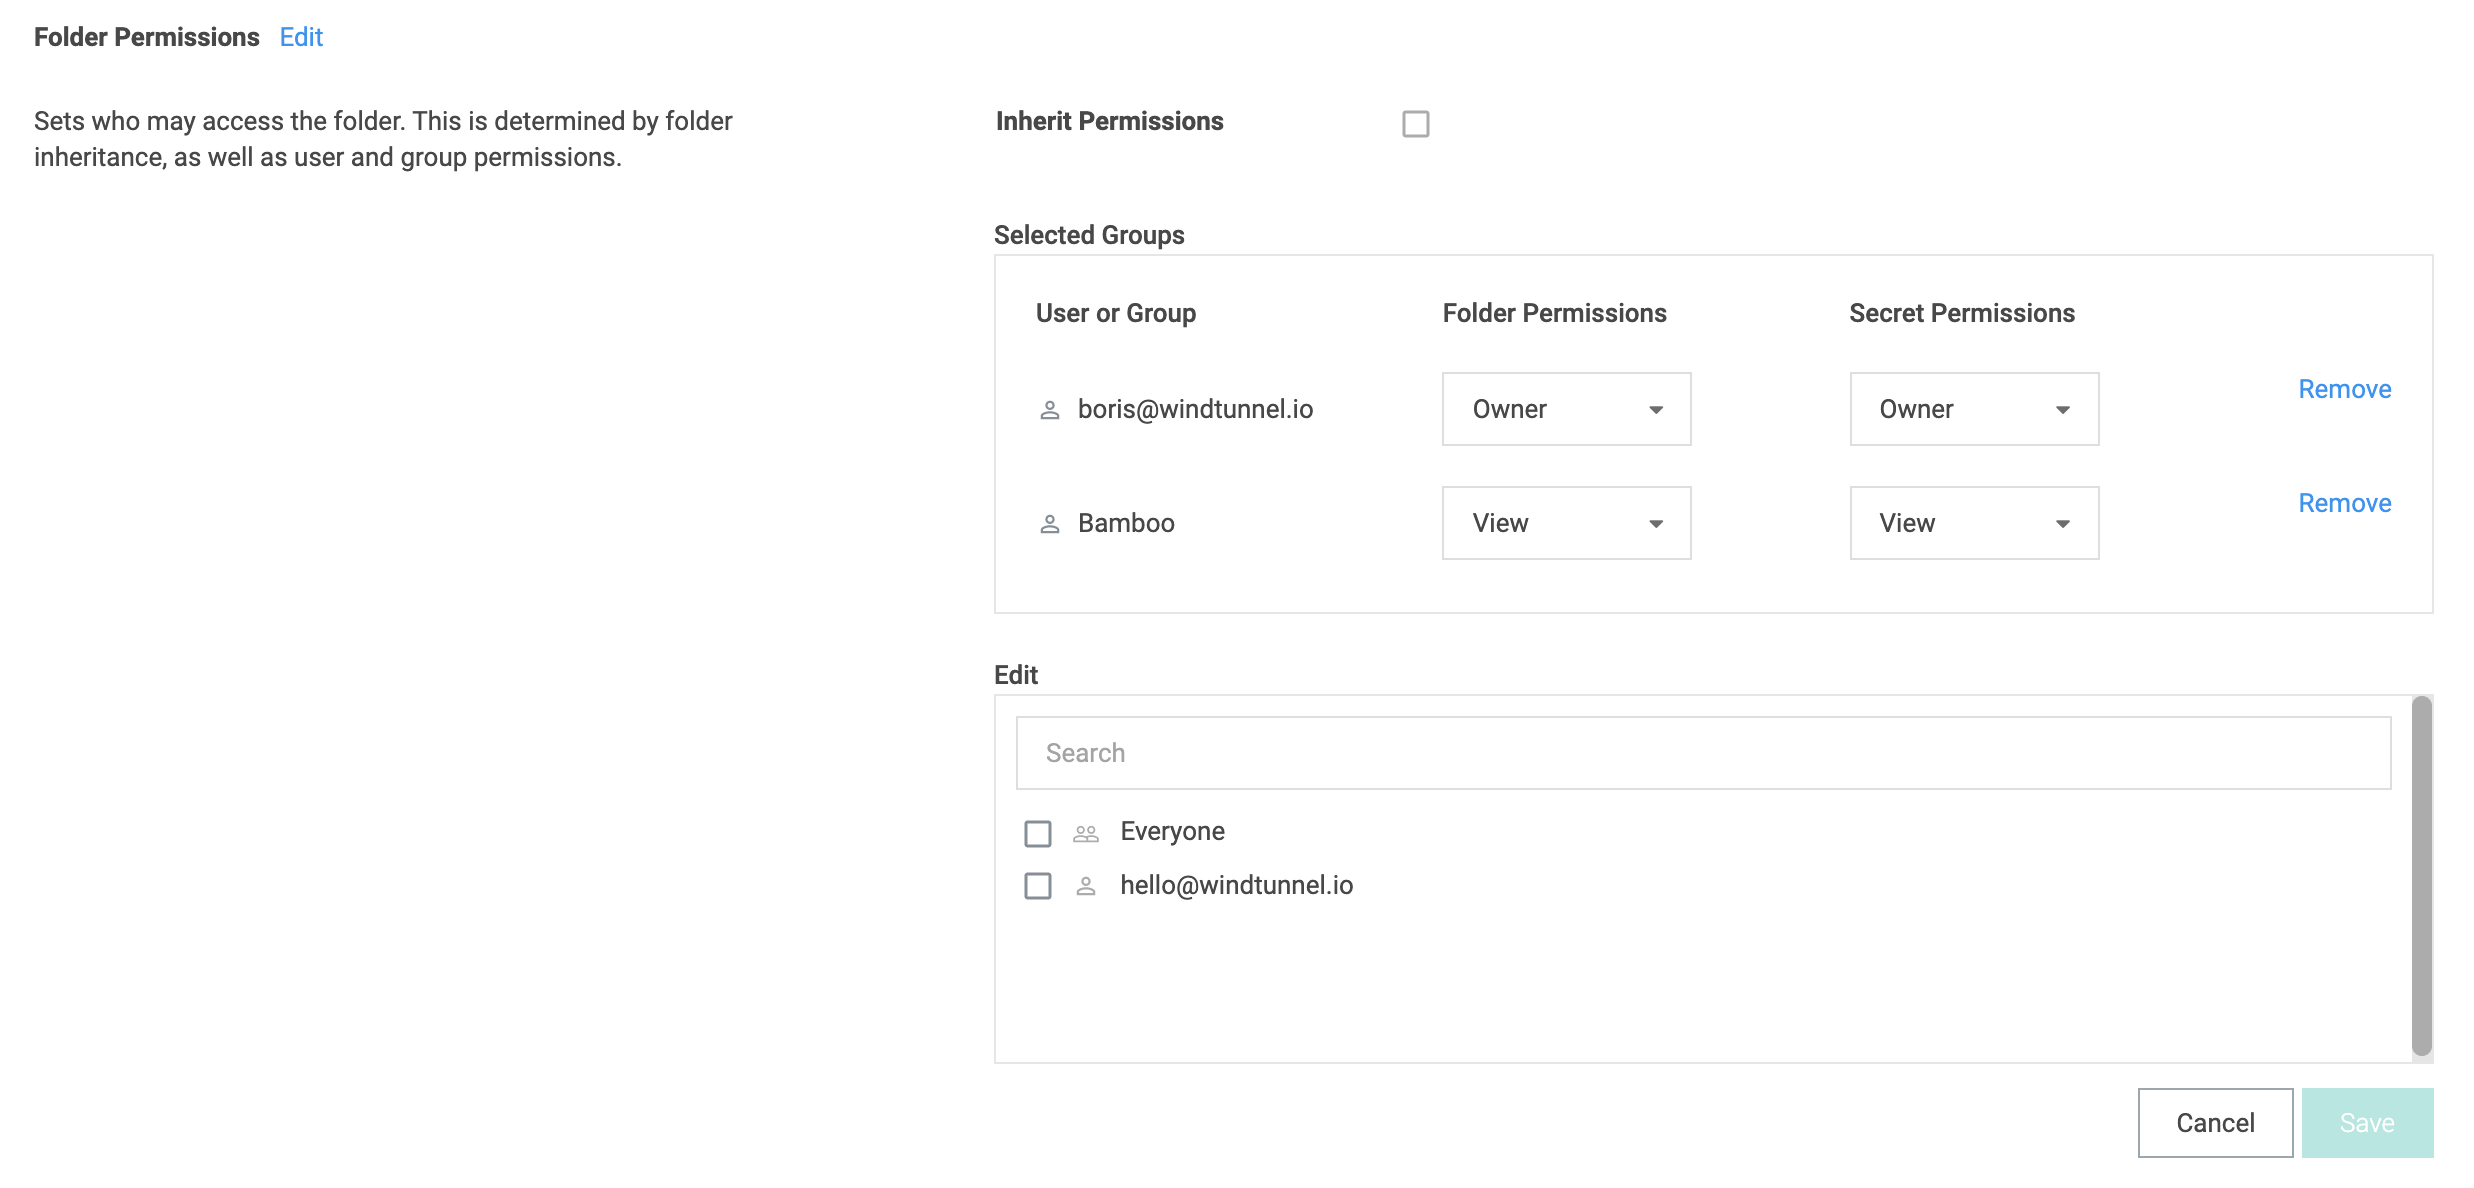The height and width of the screenshot is (1188, 2474).
Task: Select the Bamboo user name
Action: pos(1126,523)
